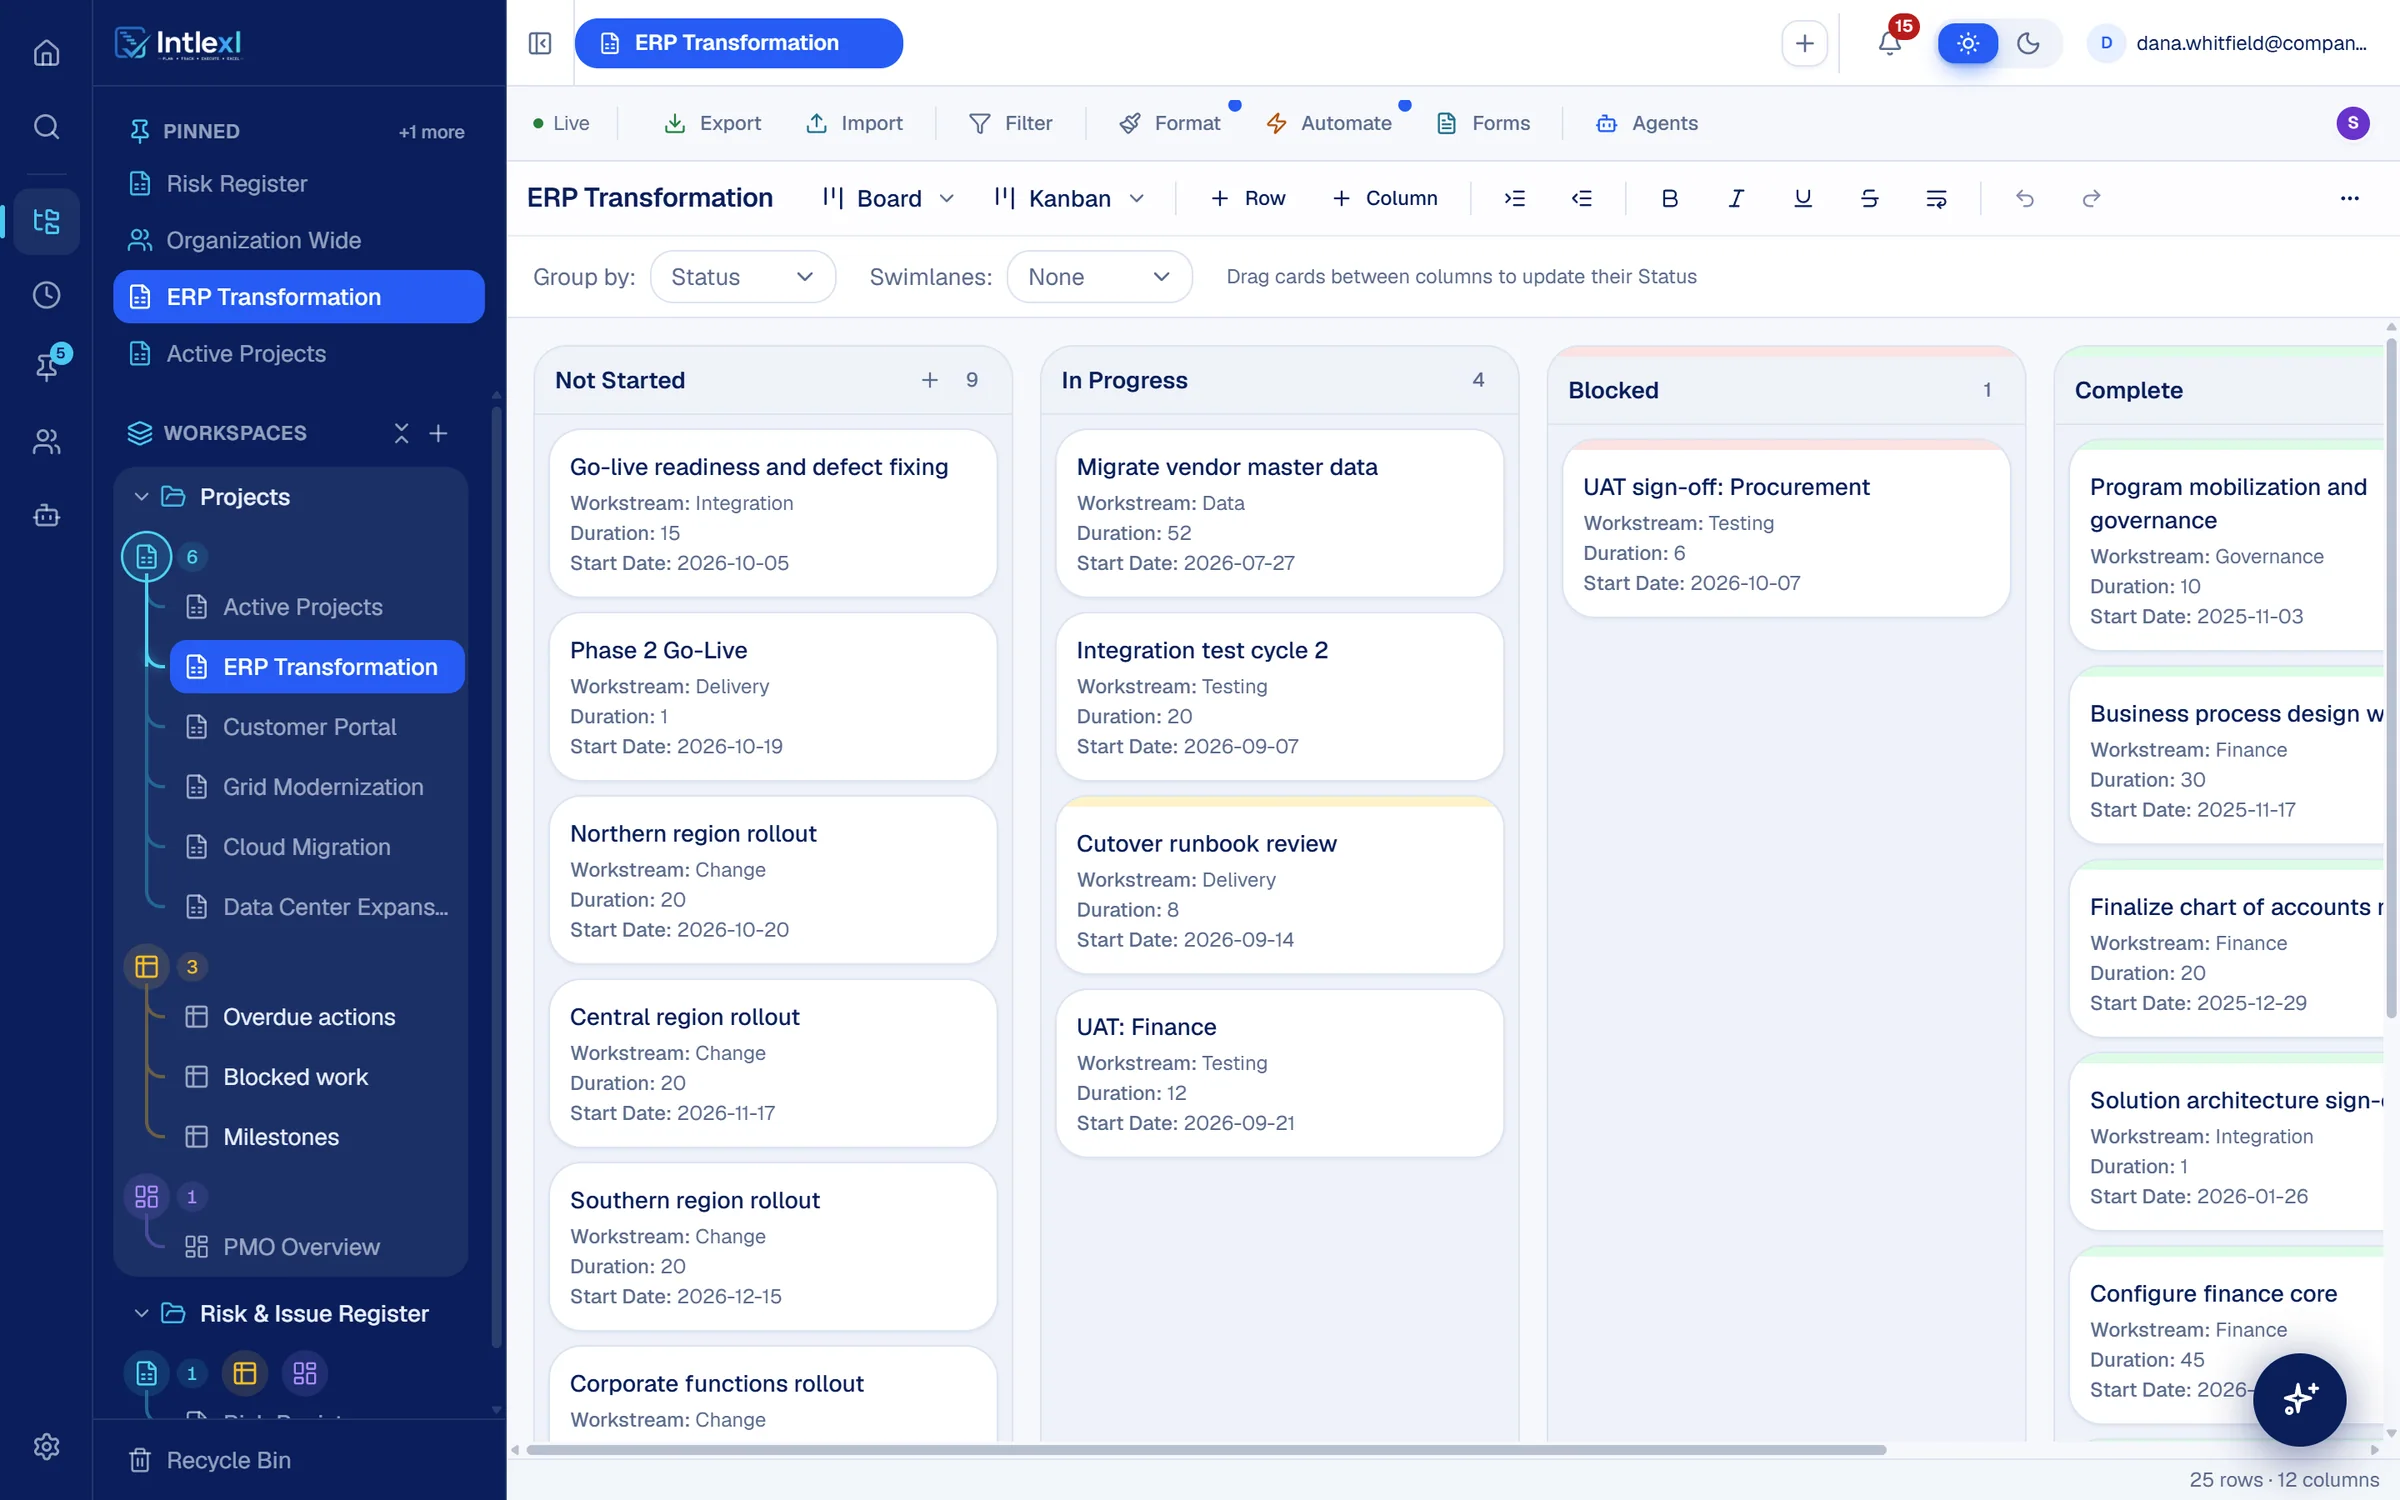Screen dimensions: 2400x1500
Task: Open the people icon in left rail
Action: click(x=46, y=441)
